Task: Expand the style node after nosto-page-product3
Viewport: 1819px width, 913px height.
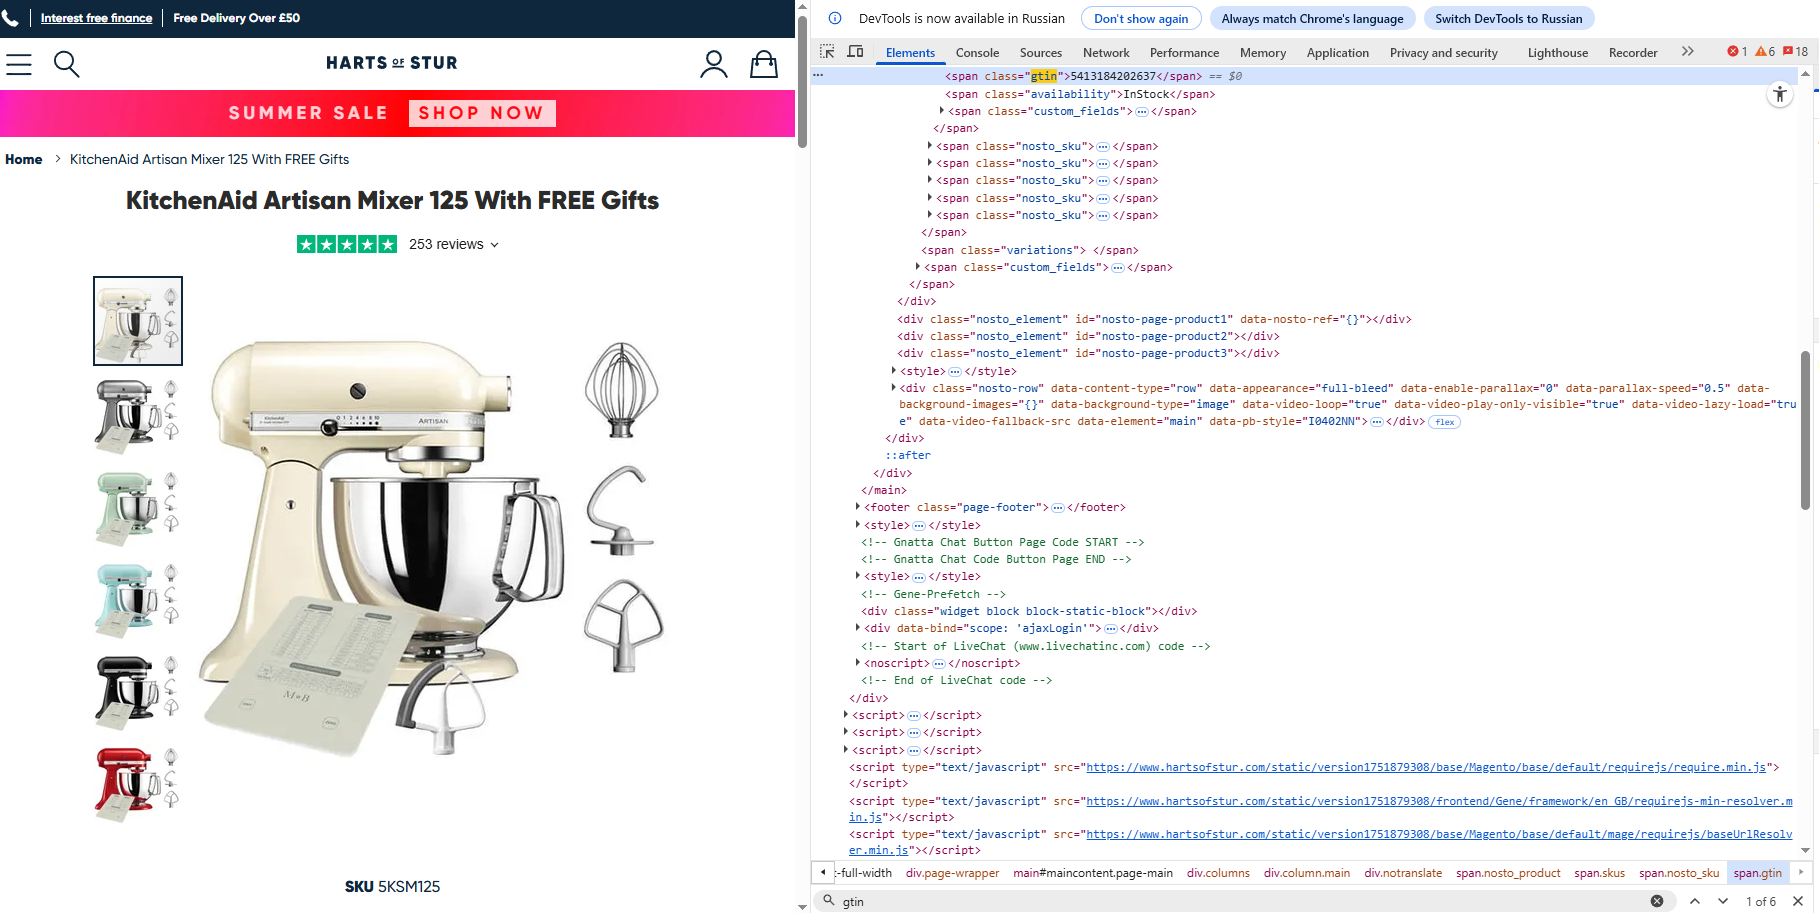Action: click(x=893, y=371)
